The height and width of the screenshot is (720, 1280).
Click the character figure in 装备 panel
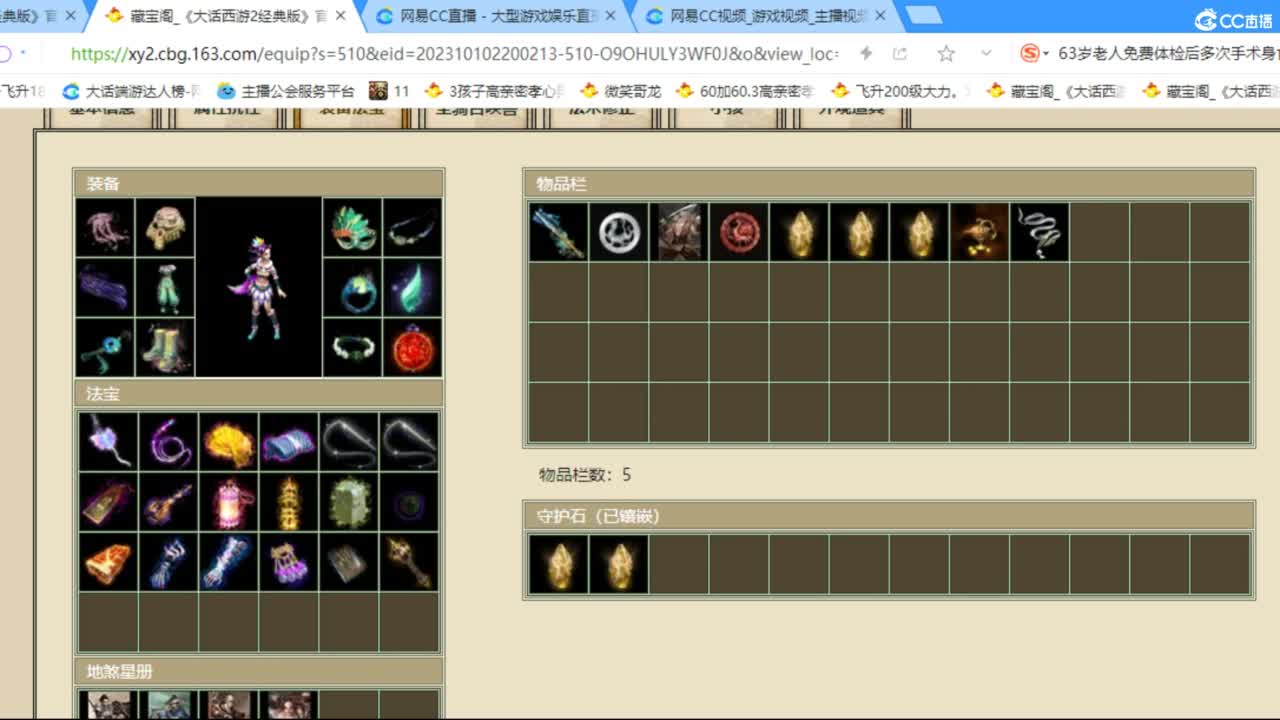tap(259, 287)
